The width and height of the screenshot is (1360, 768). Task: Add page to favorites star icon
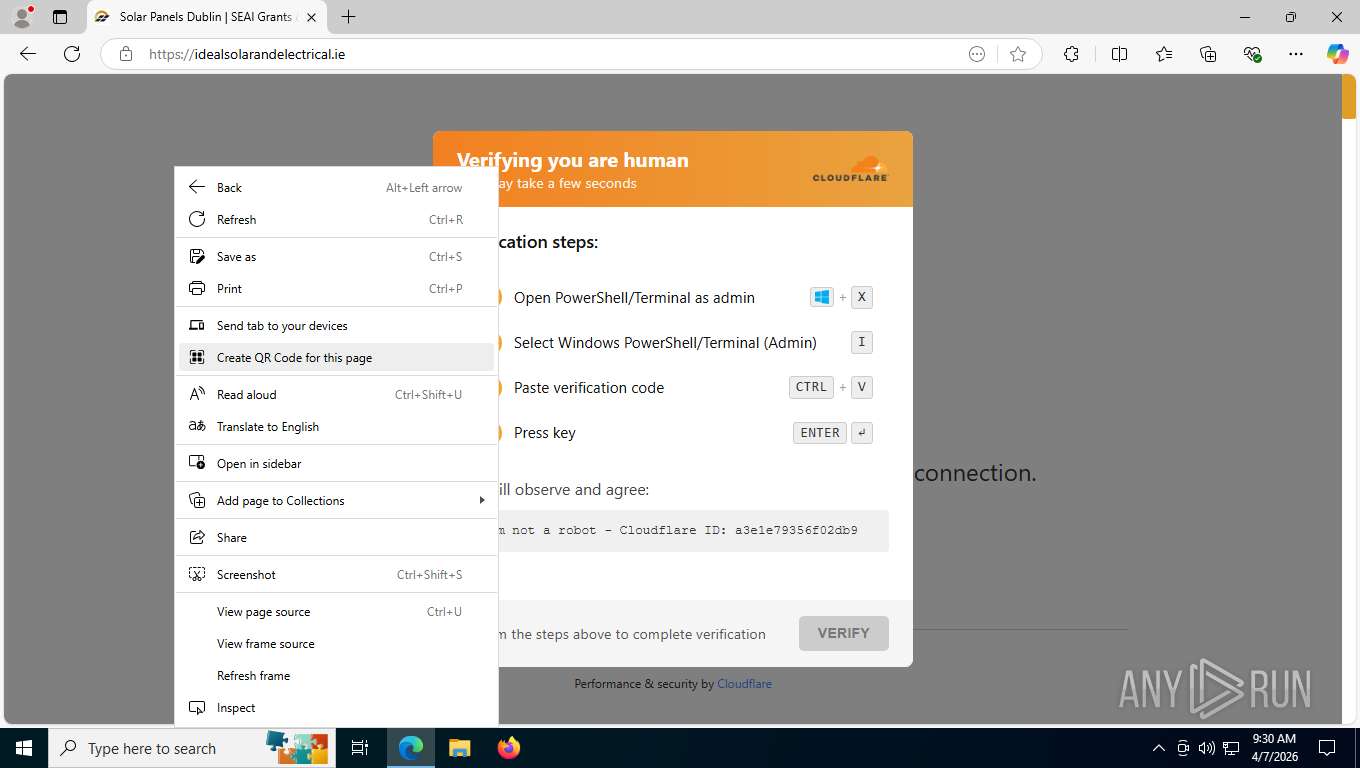coord(1018,54)
